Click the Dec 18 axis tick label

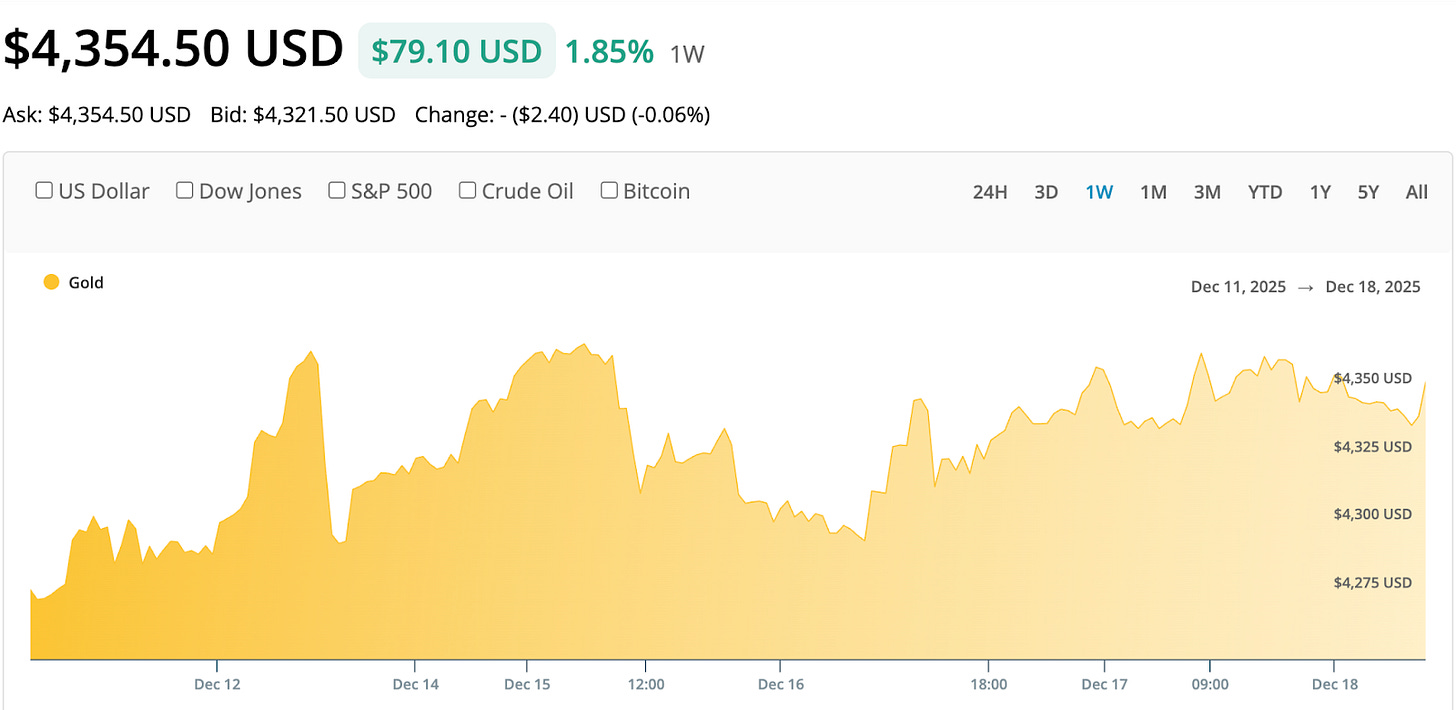(x=1333, y=684)
